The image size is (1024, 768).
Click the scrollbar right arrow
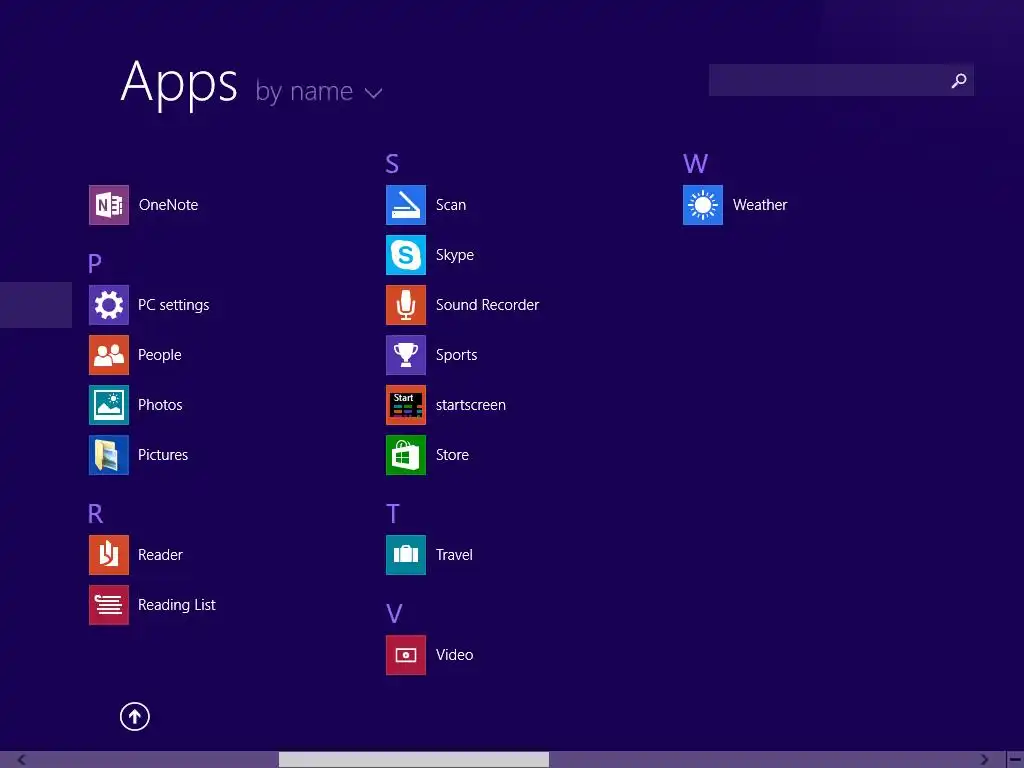(984, 760)
